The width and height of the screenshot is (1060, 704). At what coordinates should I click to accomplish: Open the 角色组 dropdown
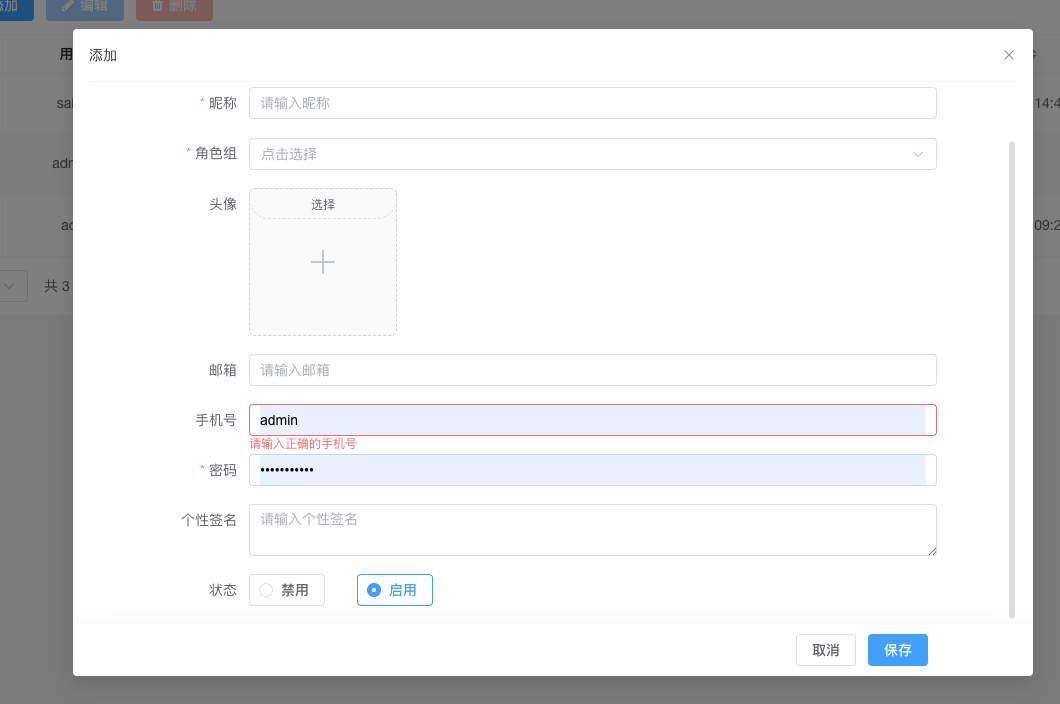click(592, 154)
